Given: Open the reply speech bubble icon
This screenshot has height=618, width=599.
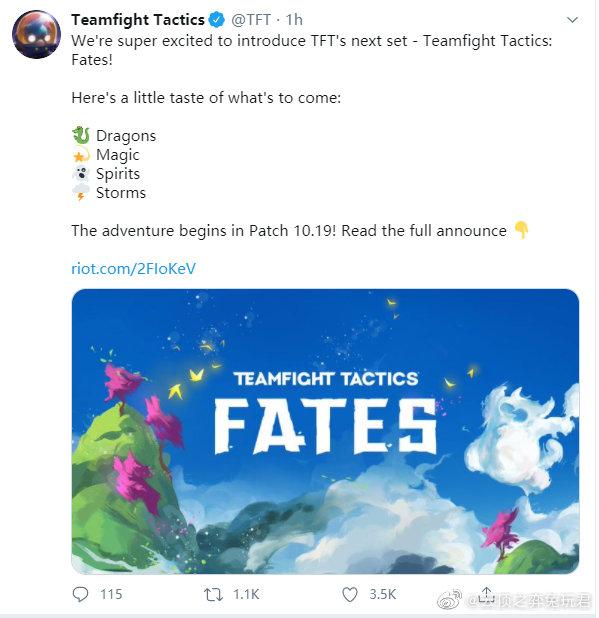Looking at the screenshot, I should point(80,594).
